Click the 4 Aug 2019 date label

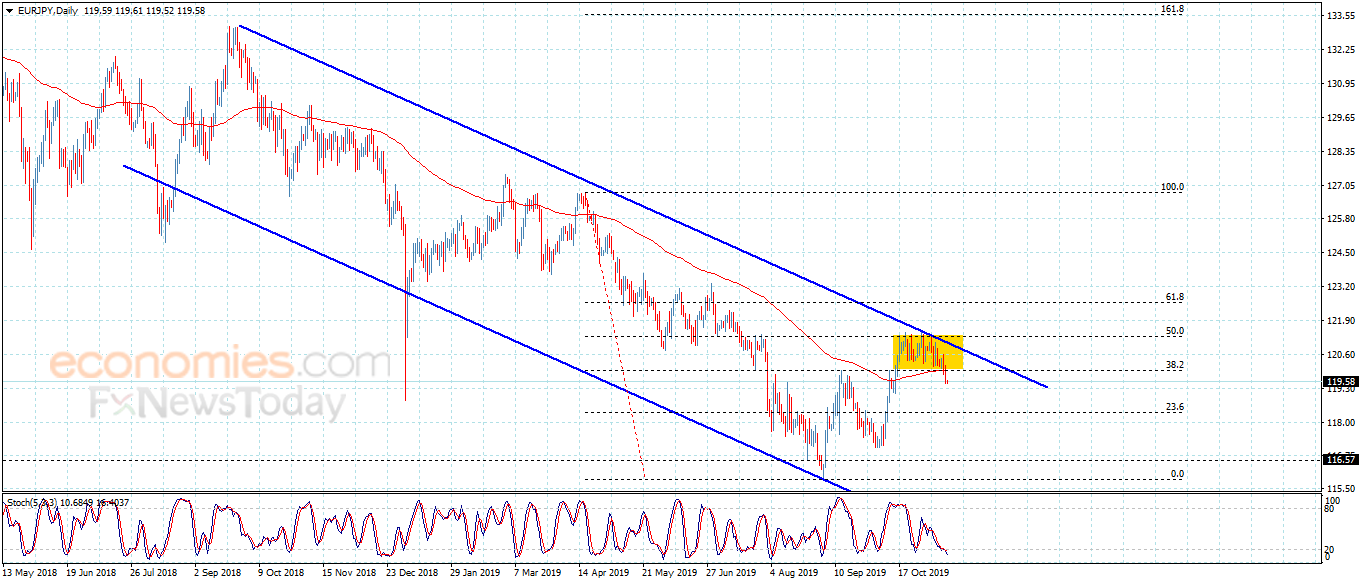(795, 574)
